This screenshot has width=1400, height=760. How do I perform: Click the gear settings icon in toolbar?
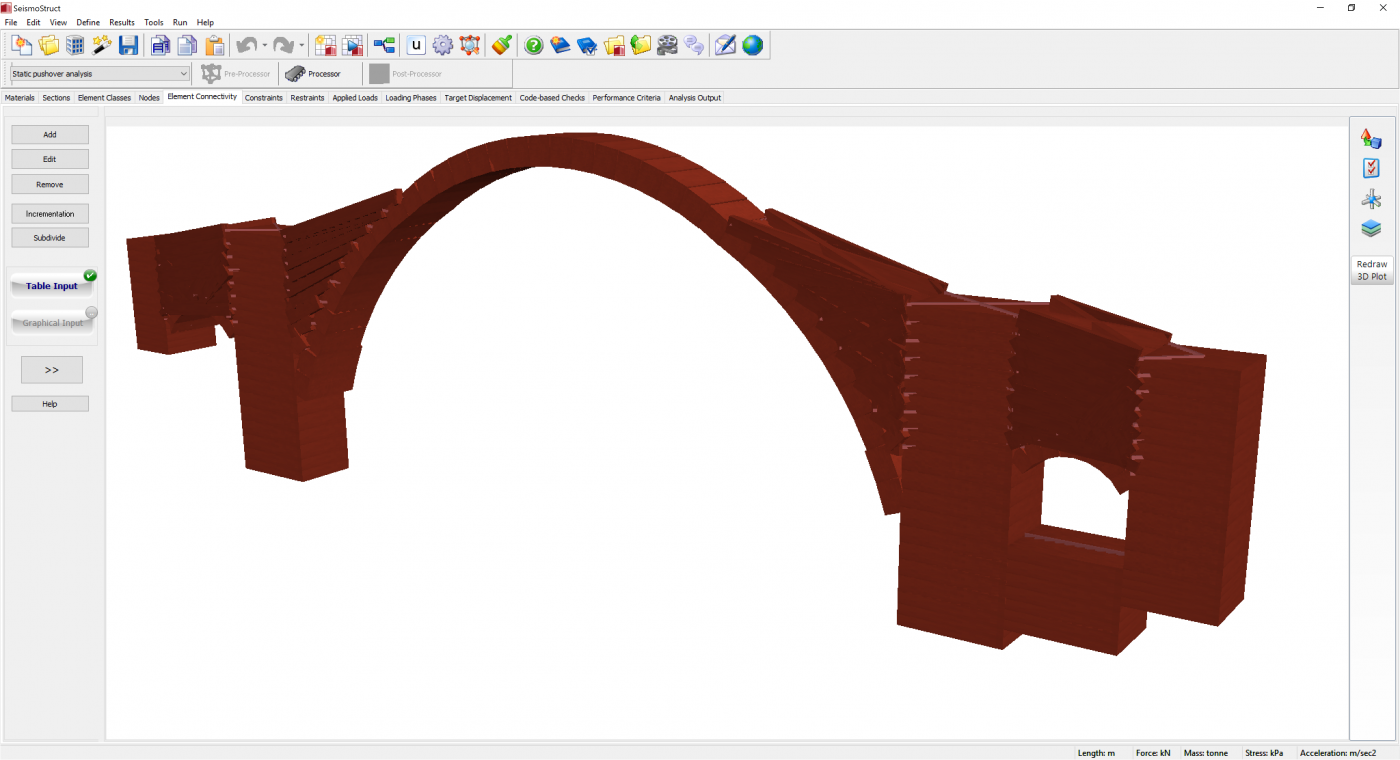[443, 45]
